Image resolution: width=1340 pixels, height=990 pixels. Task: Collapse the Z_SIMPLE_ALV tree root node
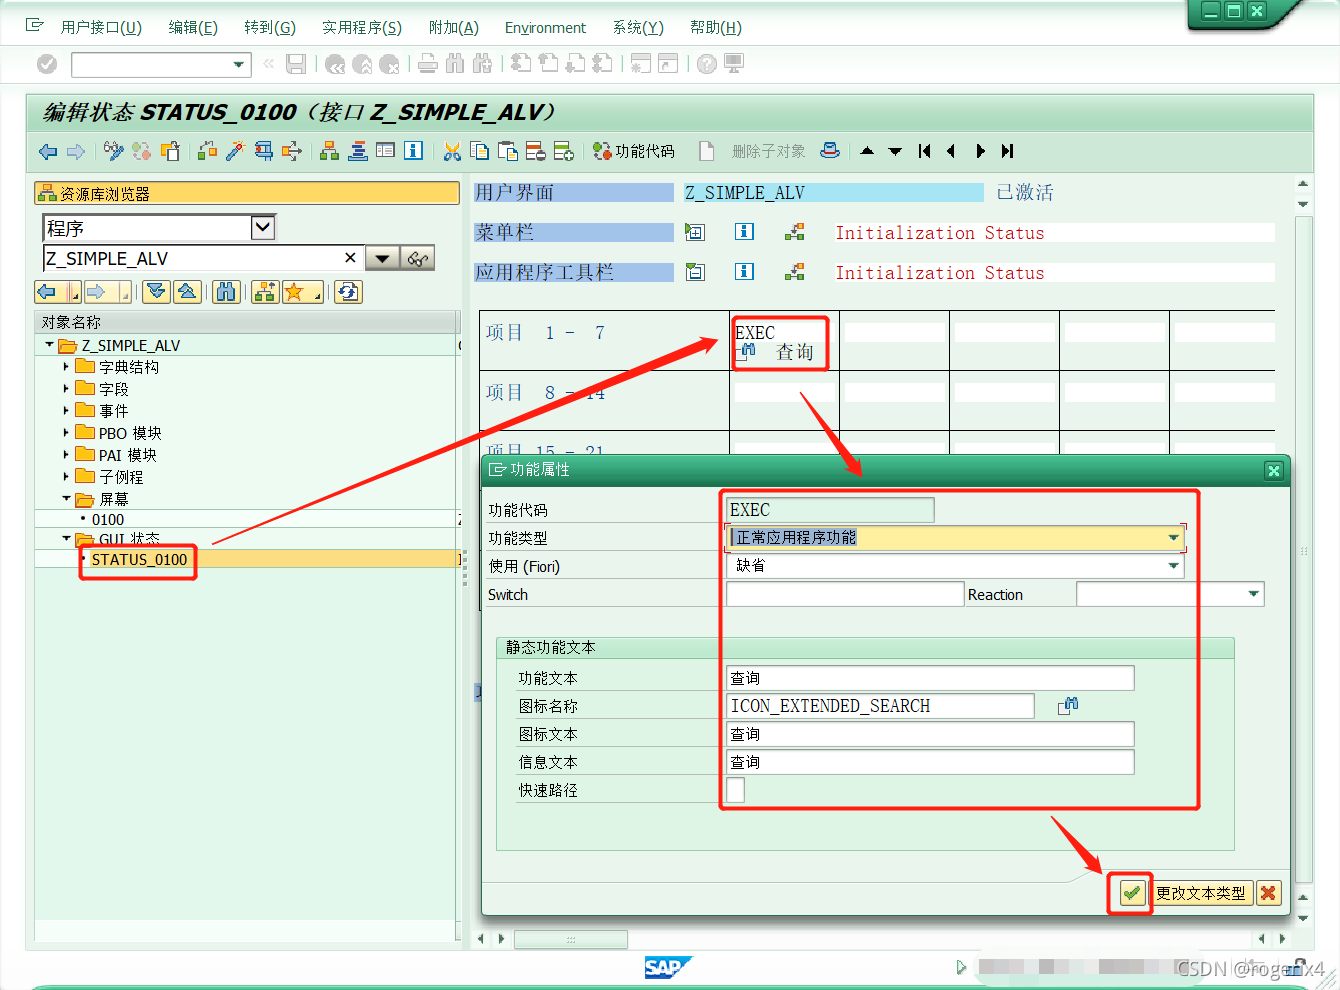49,345
